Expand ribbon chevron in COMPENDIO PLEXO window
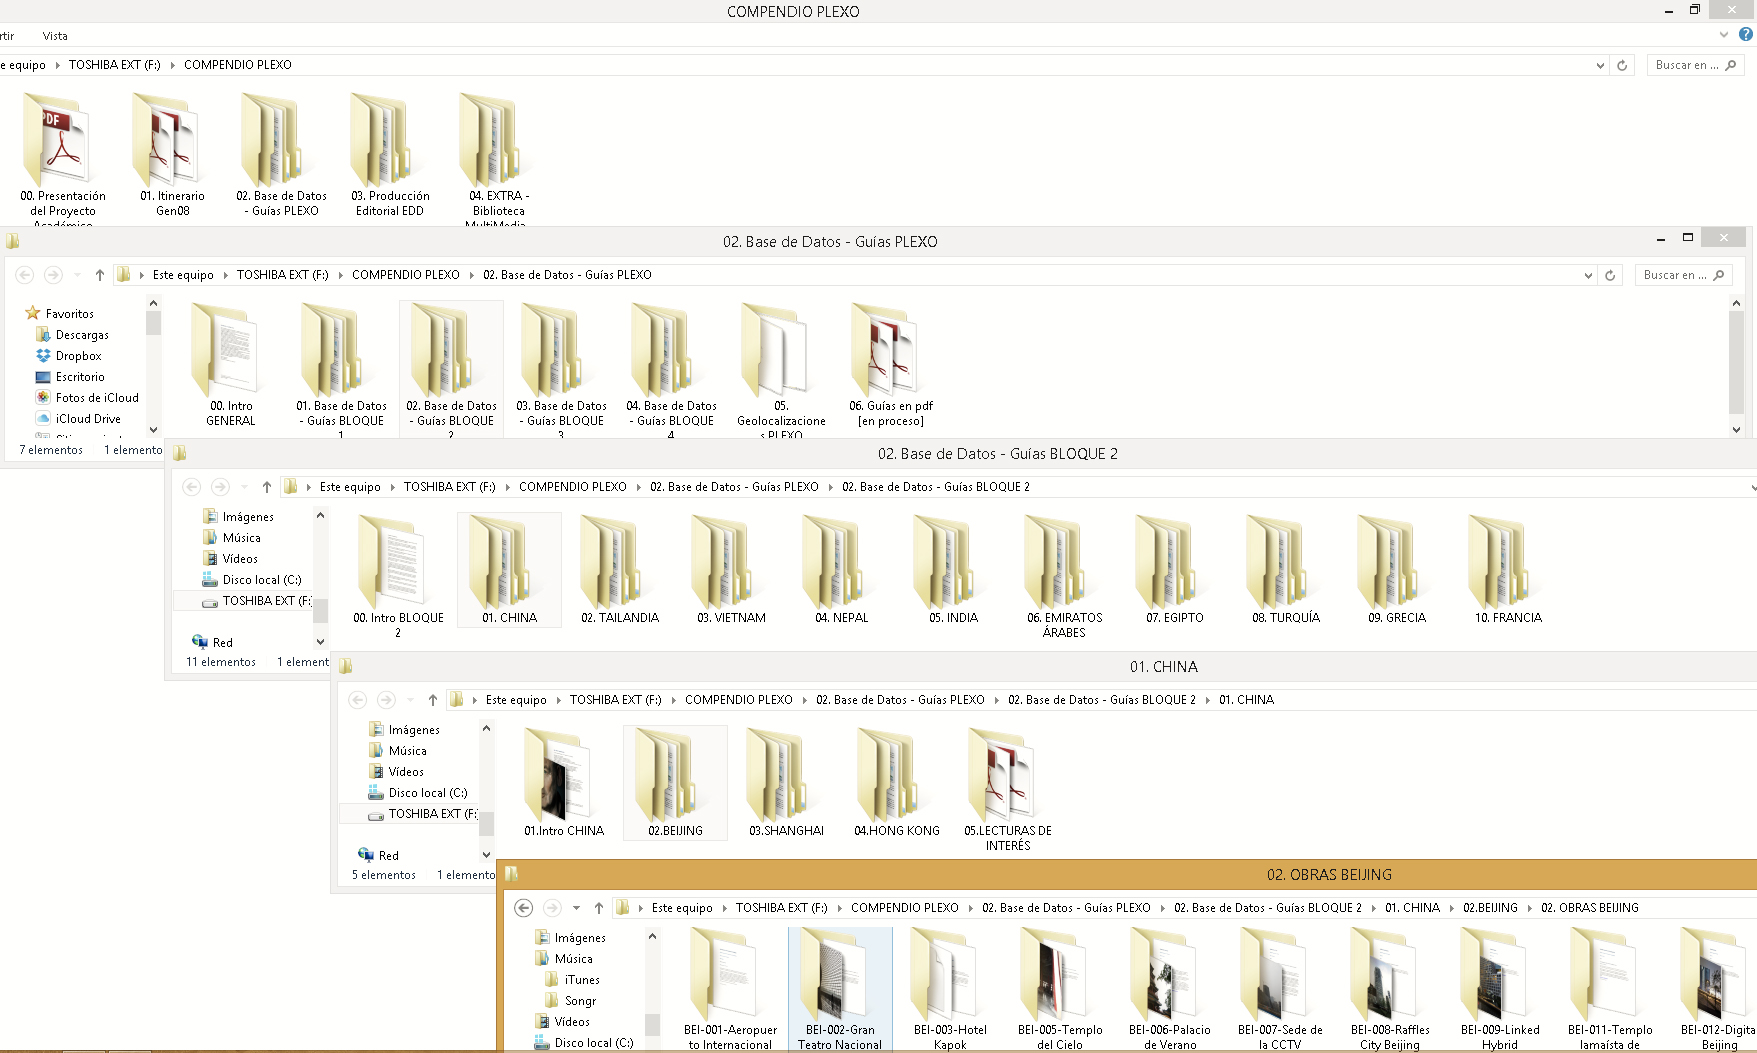This screenshot has height=1053, width=1757. [1724, 35]
